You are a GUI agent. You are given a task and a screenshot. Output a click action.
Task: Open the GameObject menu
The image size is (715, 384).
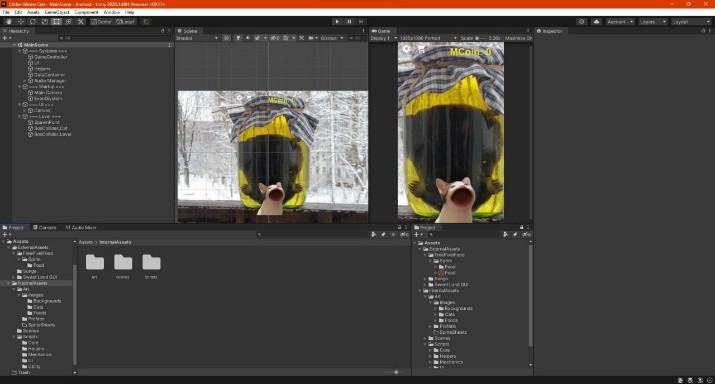point(57,12)
